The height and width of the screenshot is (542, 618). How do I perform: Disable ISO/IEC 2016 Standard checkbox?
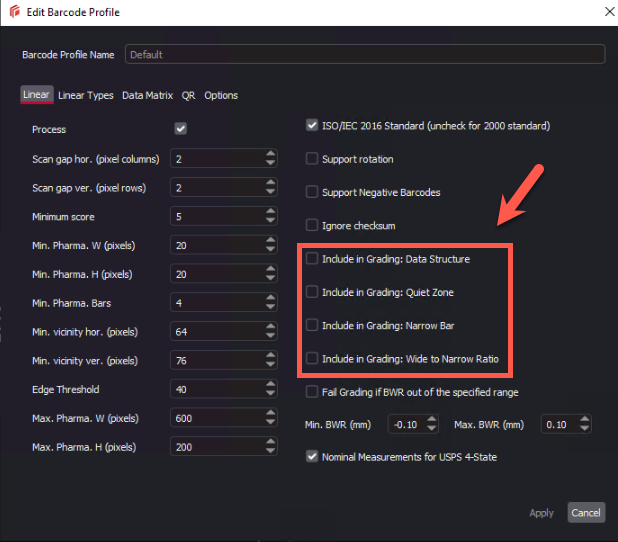[312, 126]
